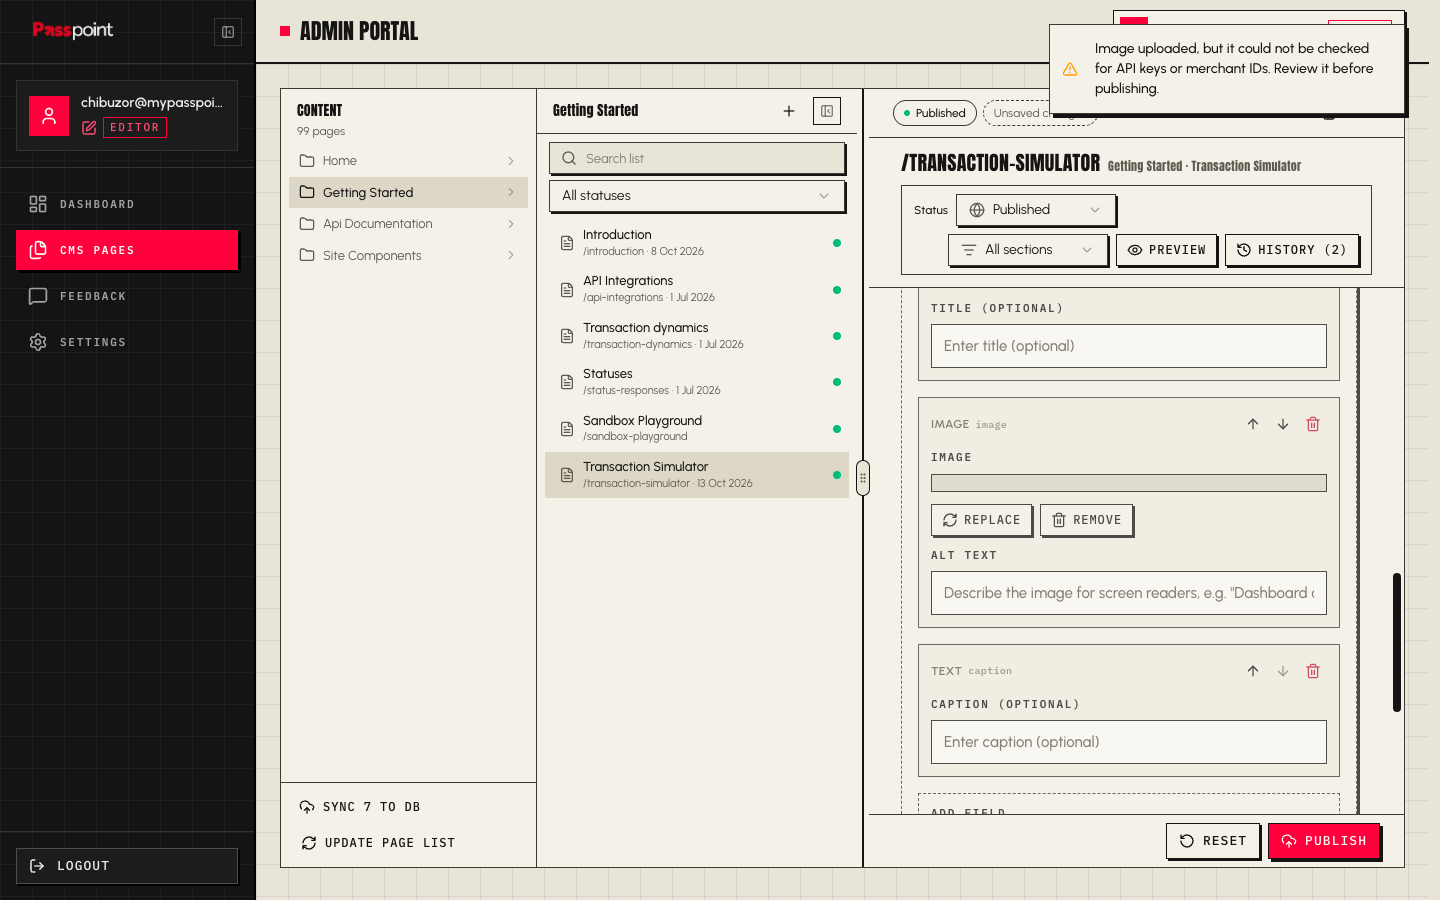Move the IMAGE block up

pyautogui.click(x=1253, y=424)
